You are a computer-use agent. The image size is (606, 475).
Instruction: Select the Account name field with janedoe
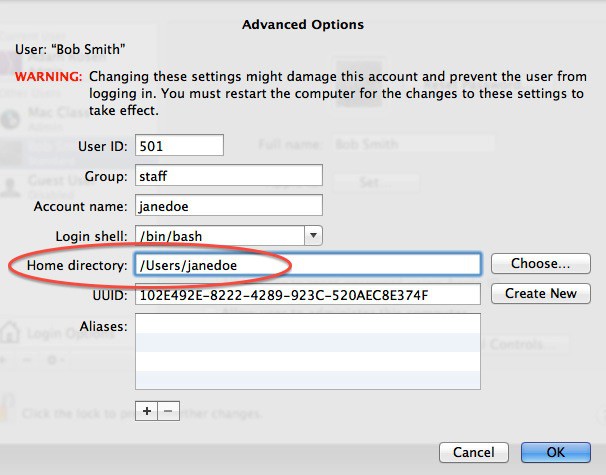(x=227, y=206)
